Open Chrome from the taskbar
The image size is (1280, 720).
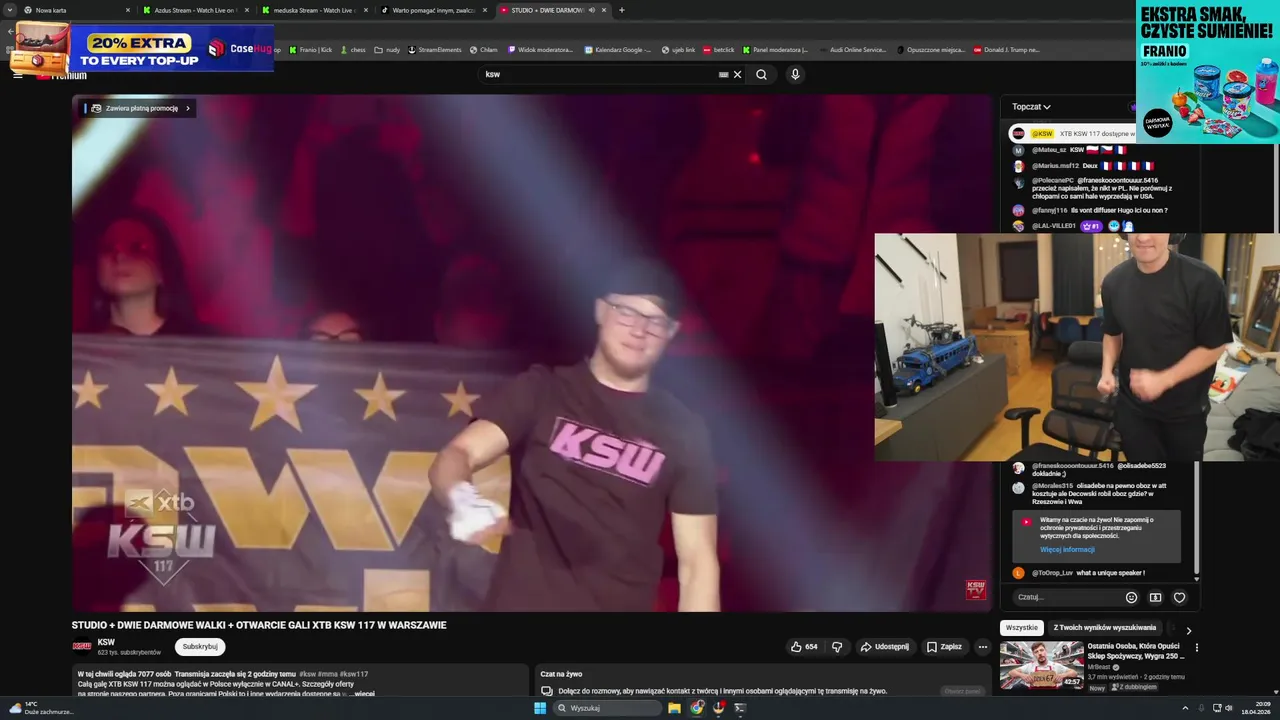(697, 708)
